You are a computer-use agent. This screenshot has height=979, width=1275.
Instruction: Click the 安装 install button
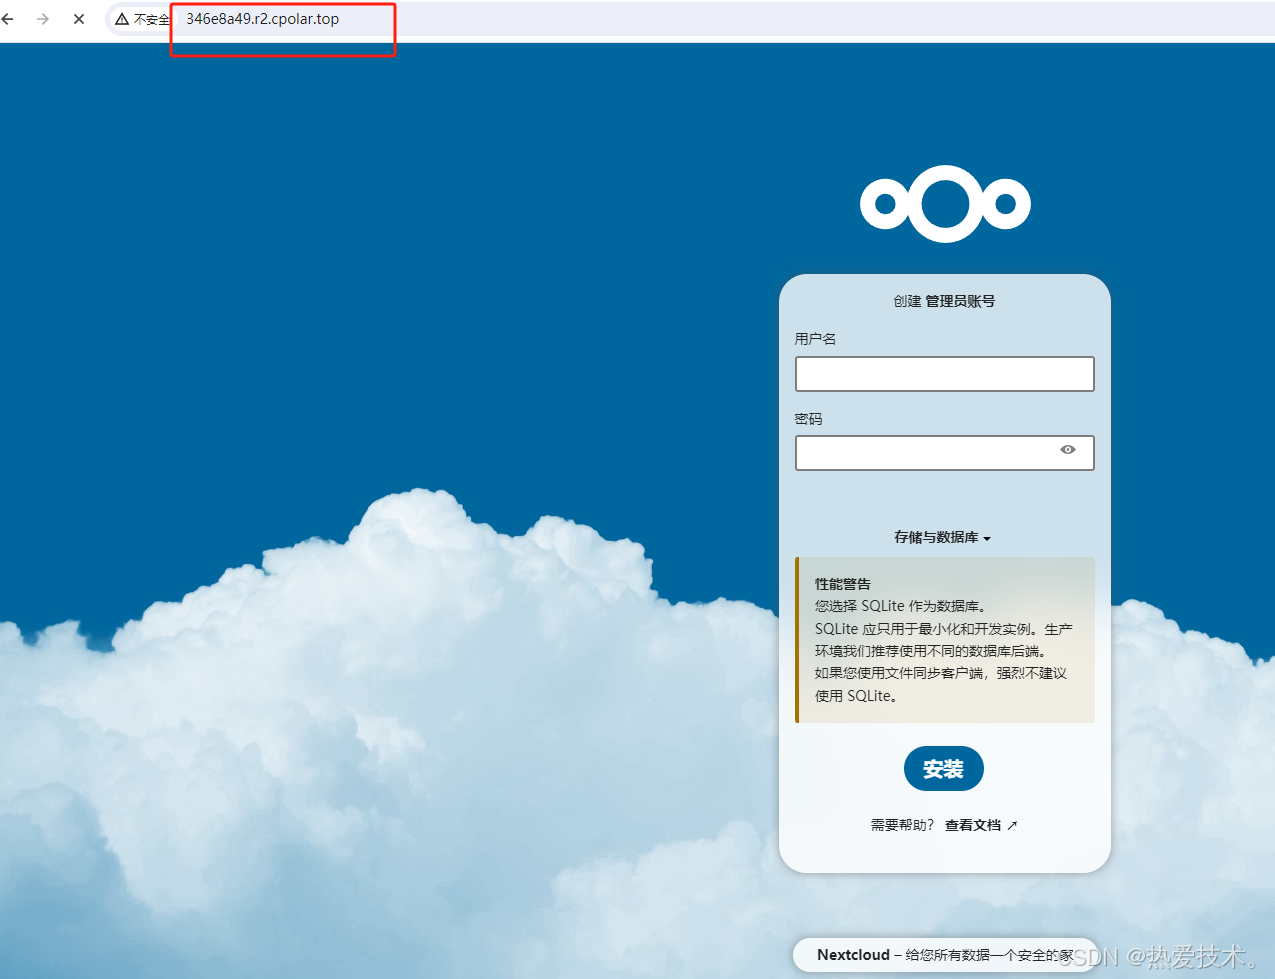(x=944, y=769)
